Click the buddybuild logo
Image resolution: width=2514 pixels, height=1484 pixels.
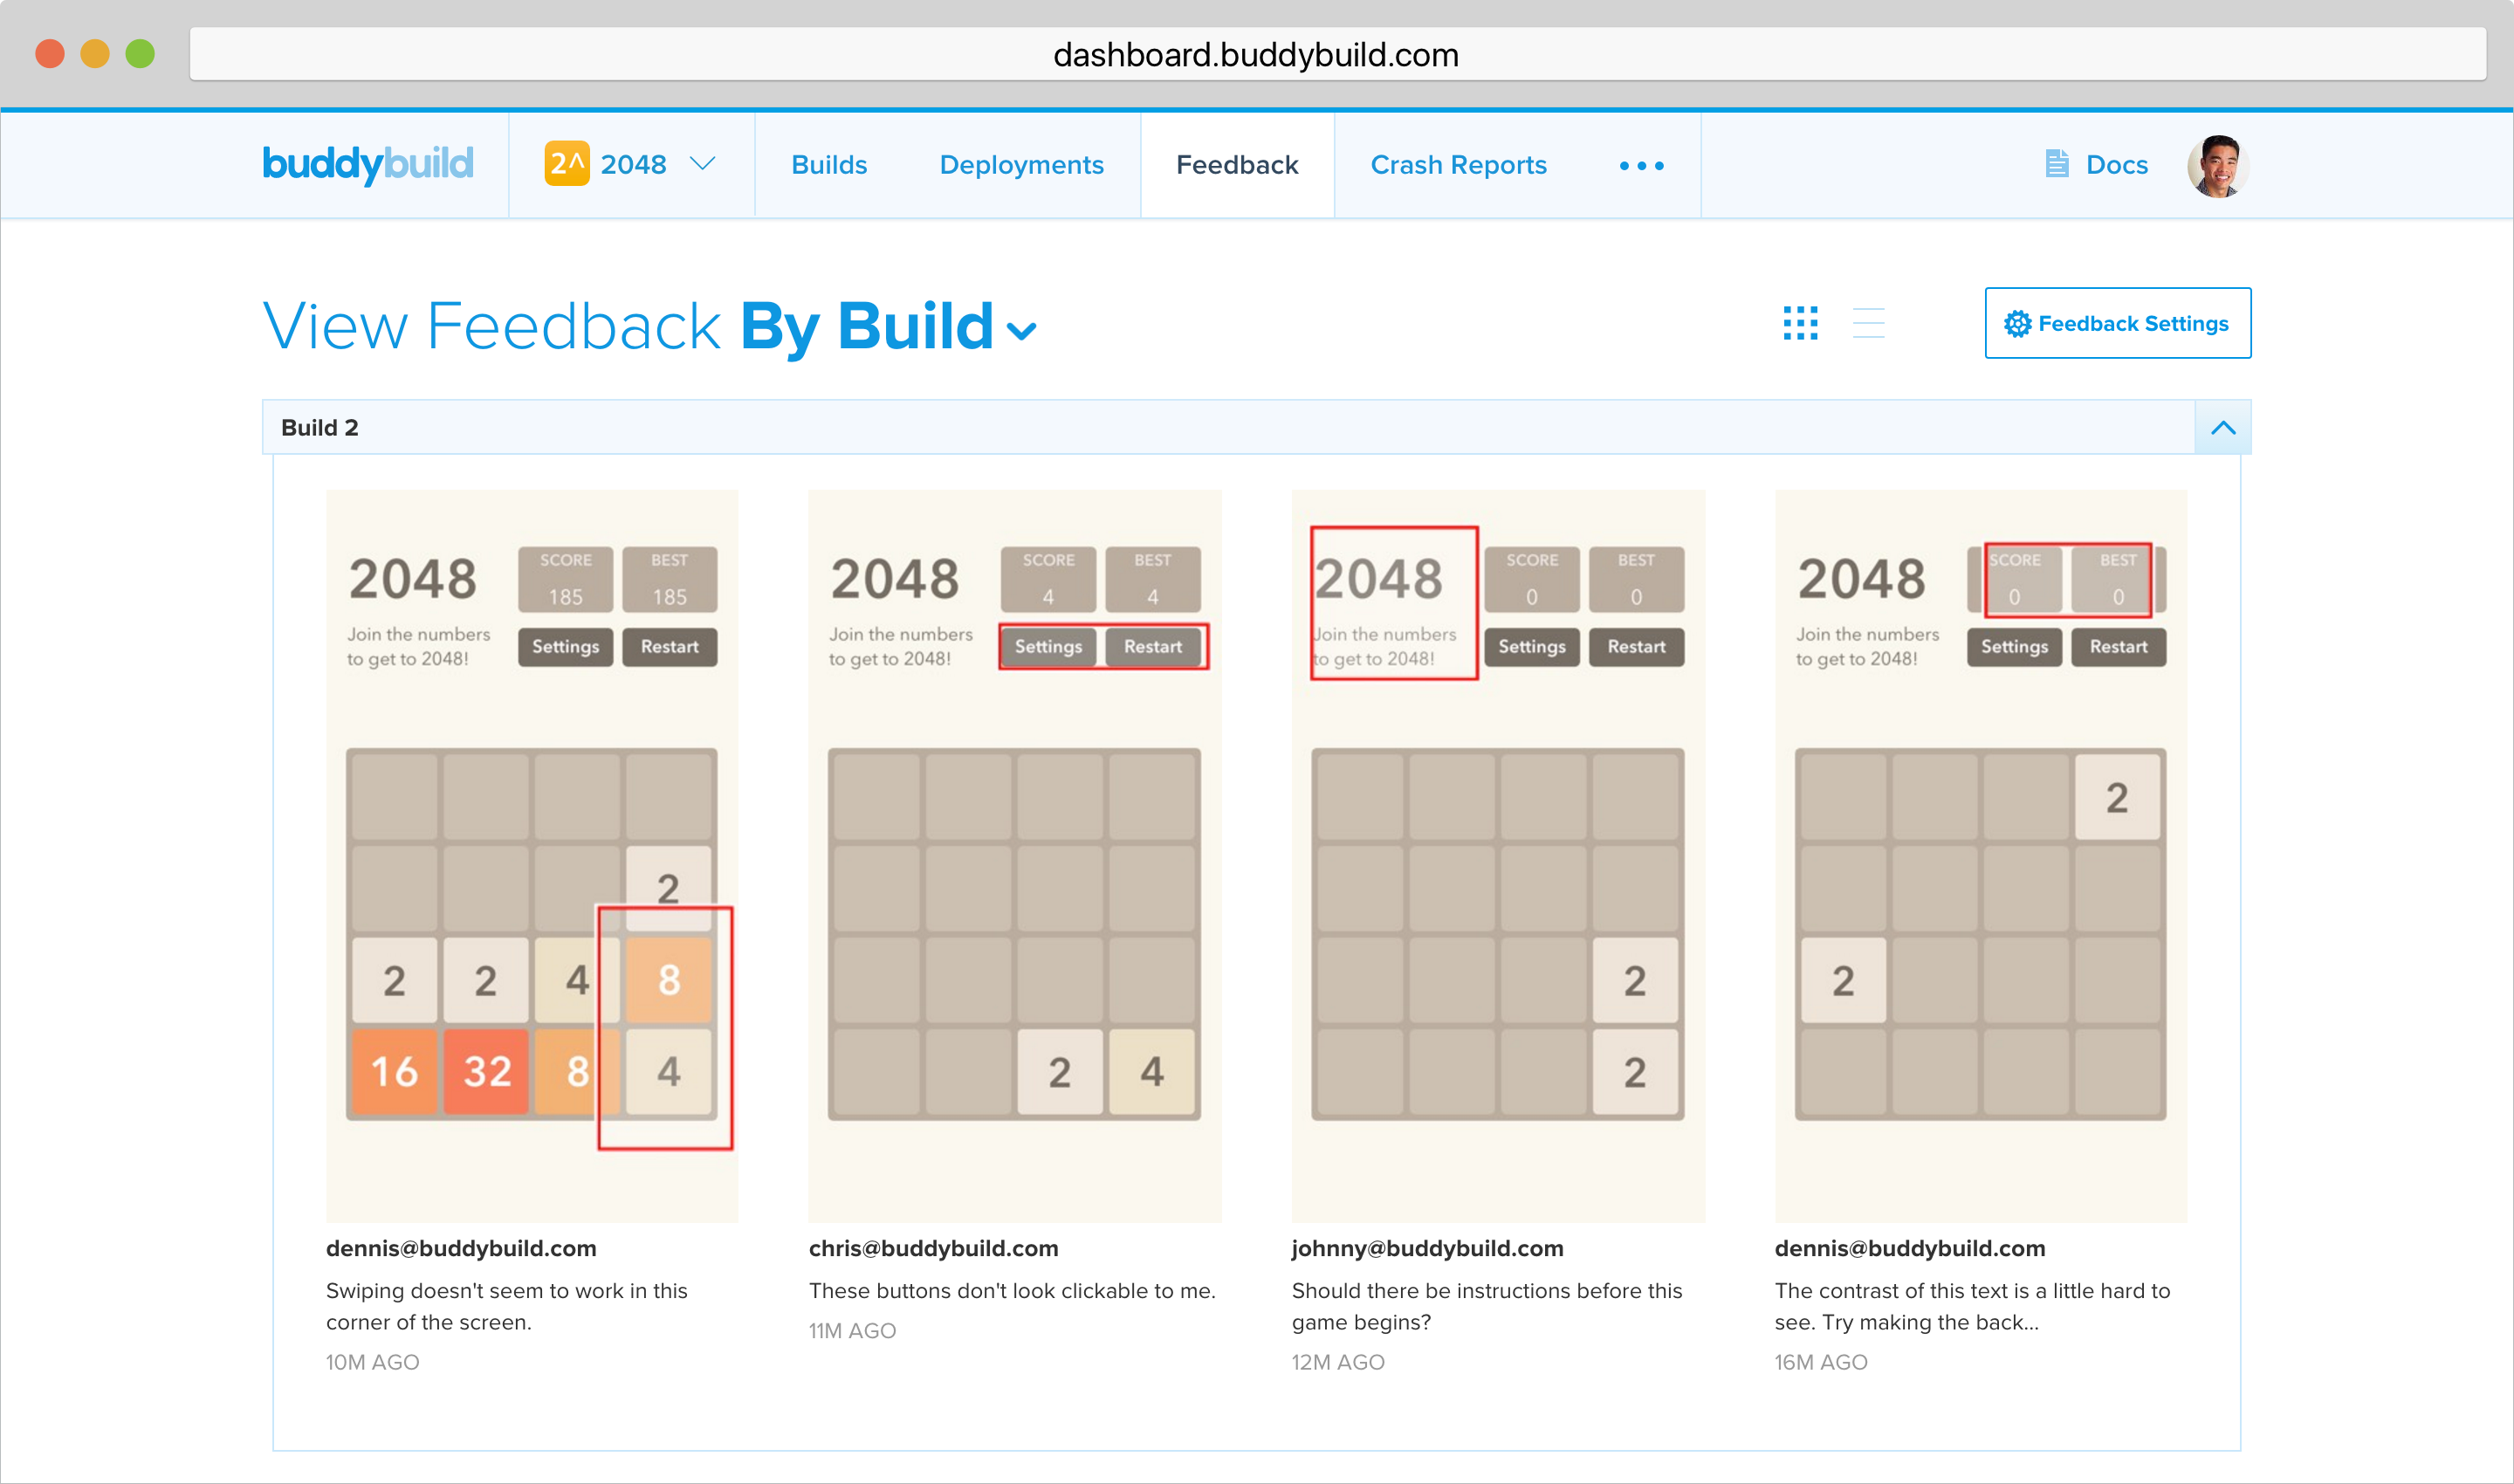pos(367,164)
